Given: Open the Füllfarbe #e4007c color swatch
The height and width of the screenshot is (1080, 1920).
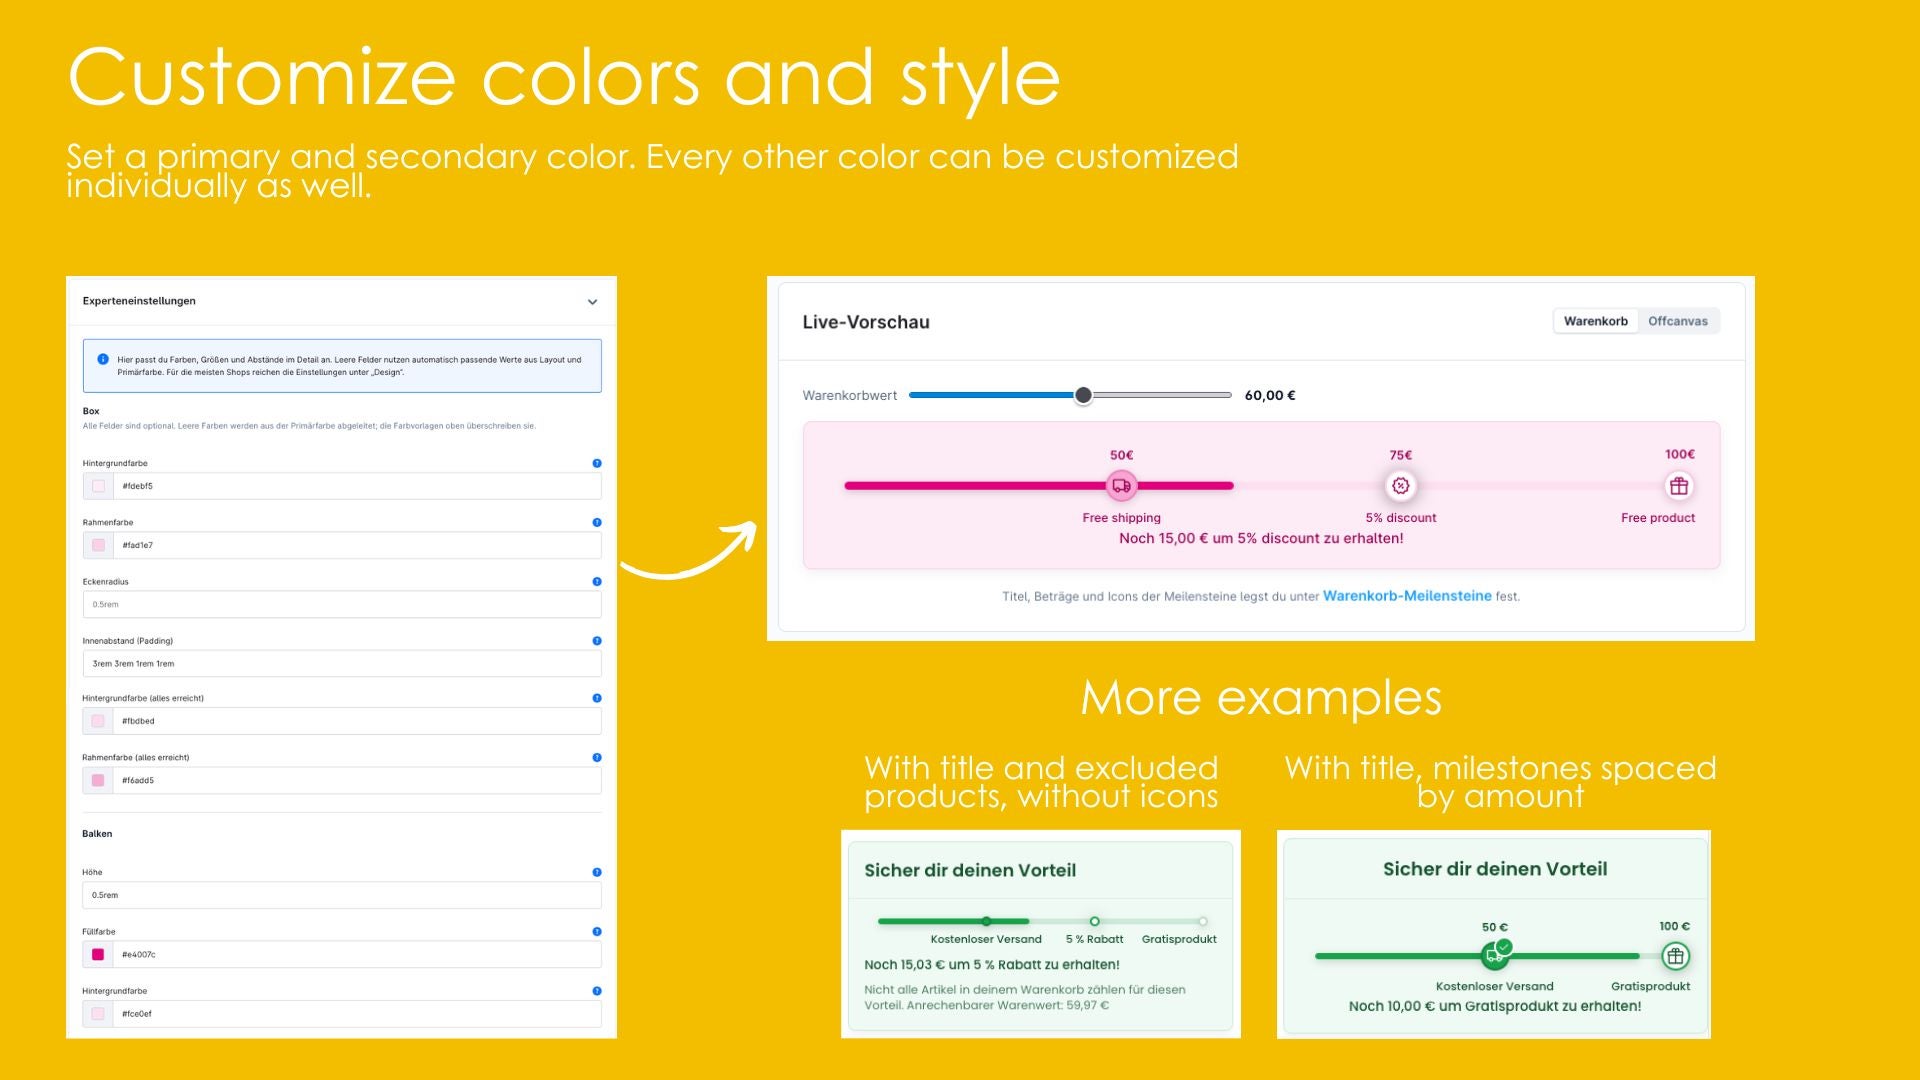Looking at the screenshot, I should click(x=98, y=954).
